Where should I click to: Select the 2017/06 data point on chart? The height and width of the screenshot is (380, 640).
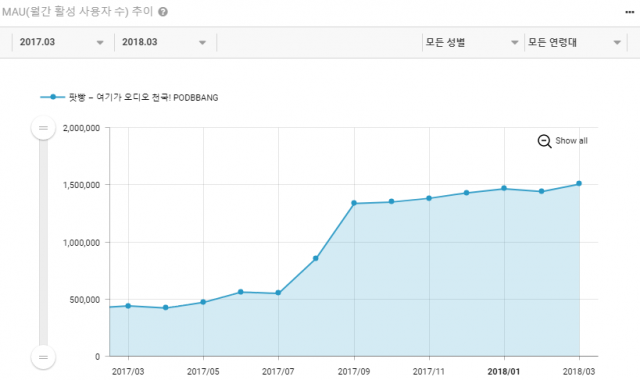pyautogui.click(x=241, y=292)
